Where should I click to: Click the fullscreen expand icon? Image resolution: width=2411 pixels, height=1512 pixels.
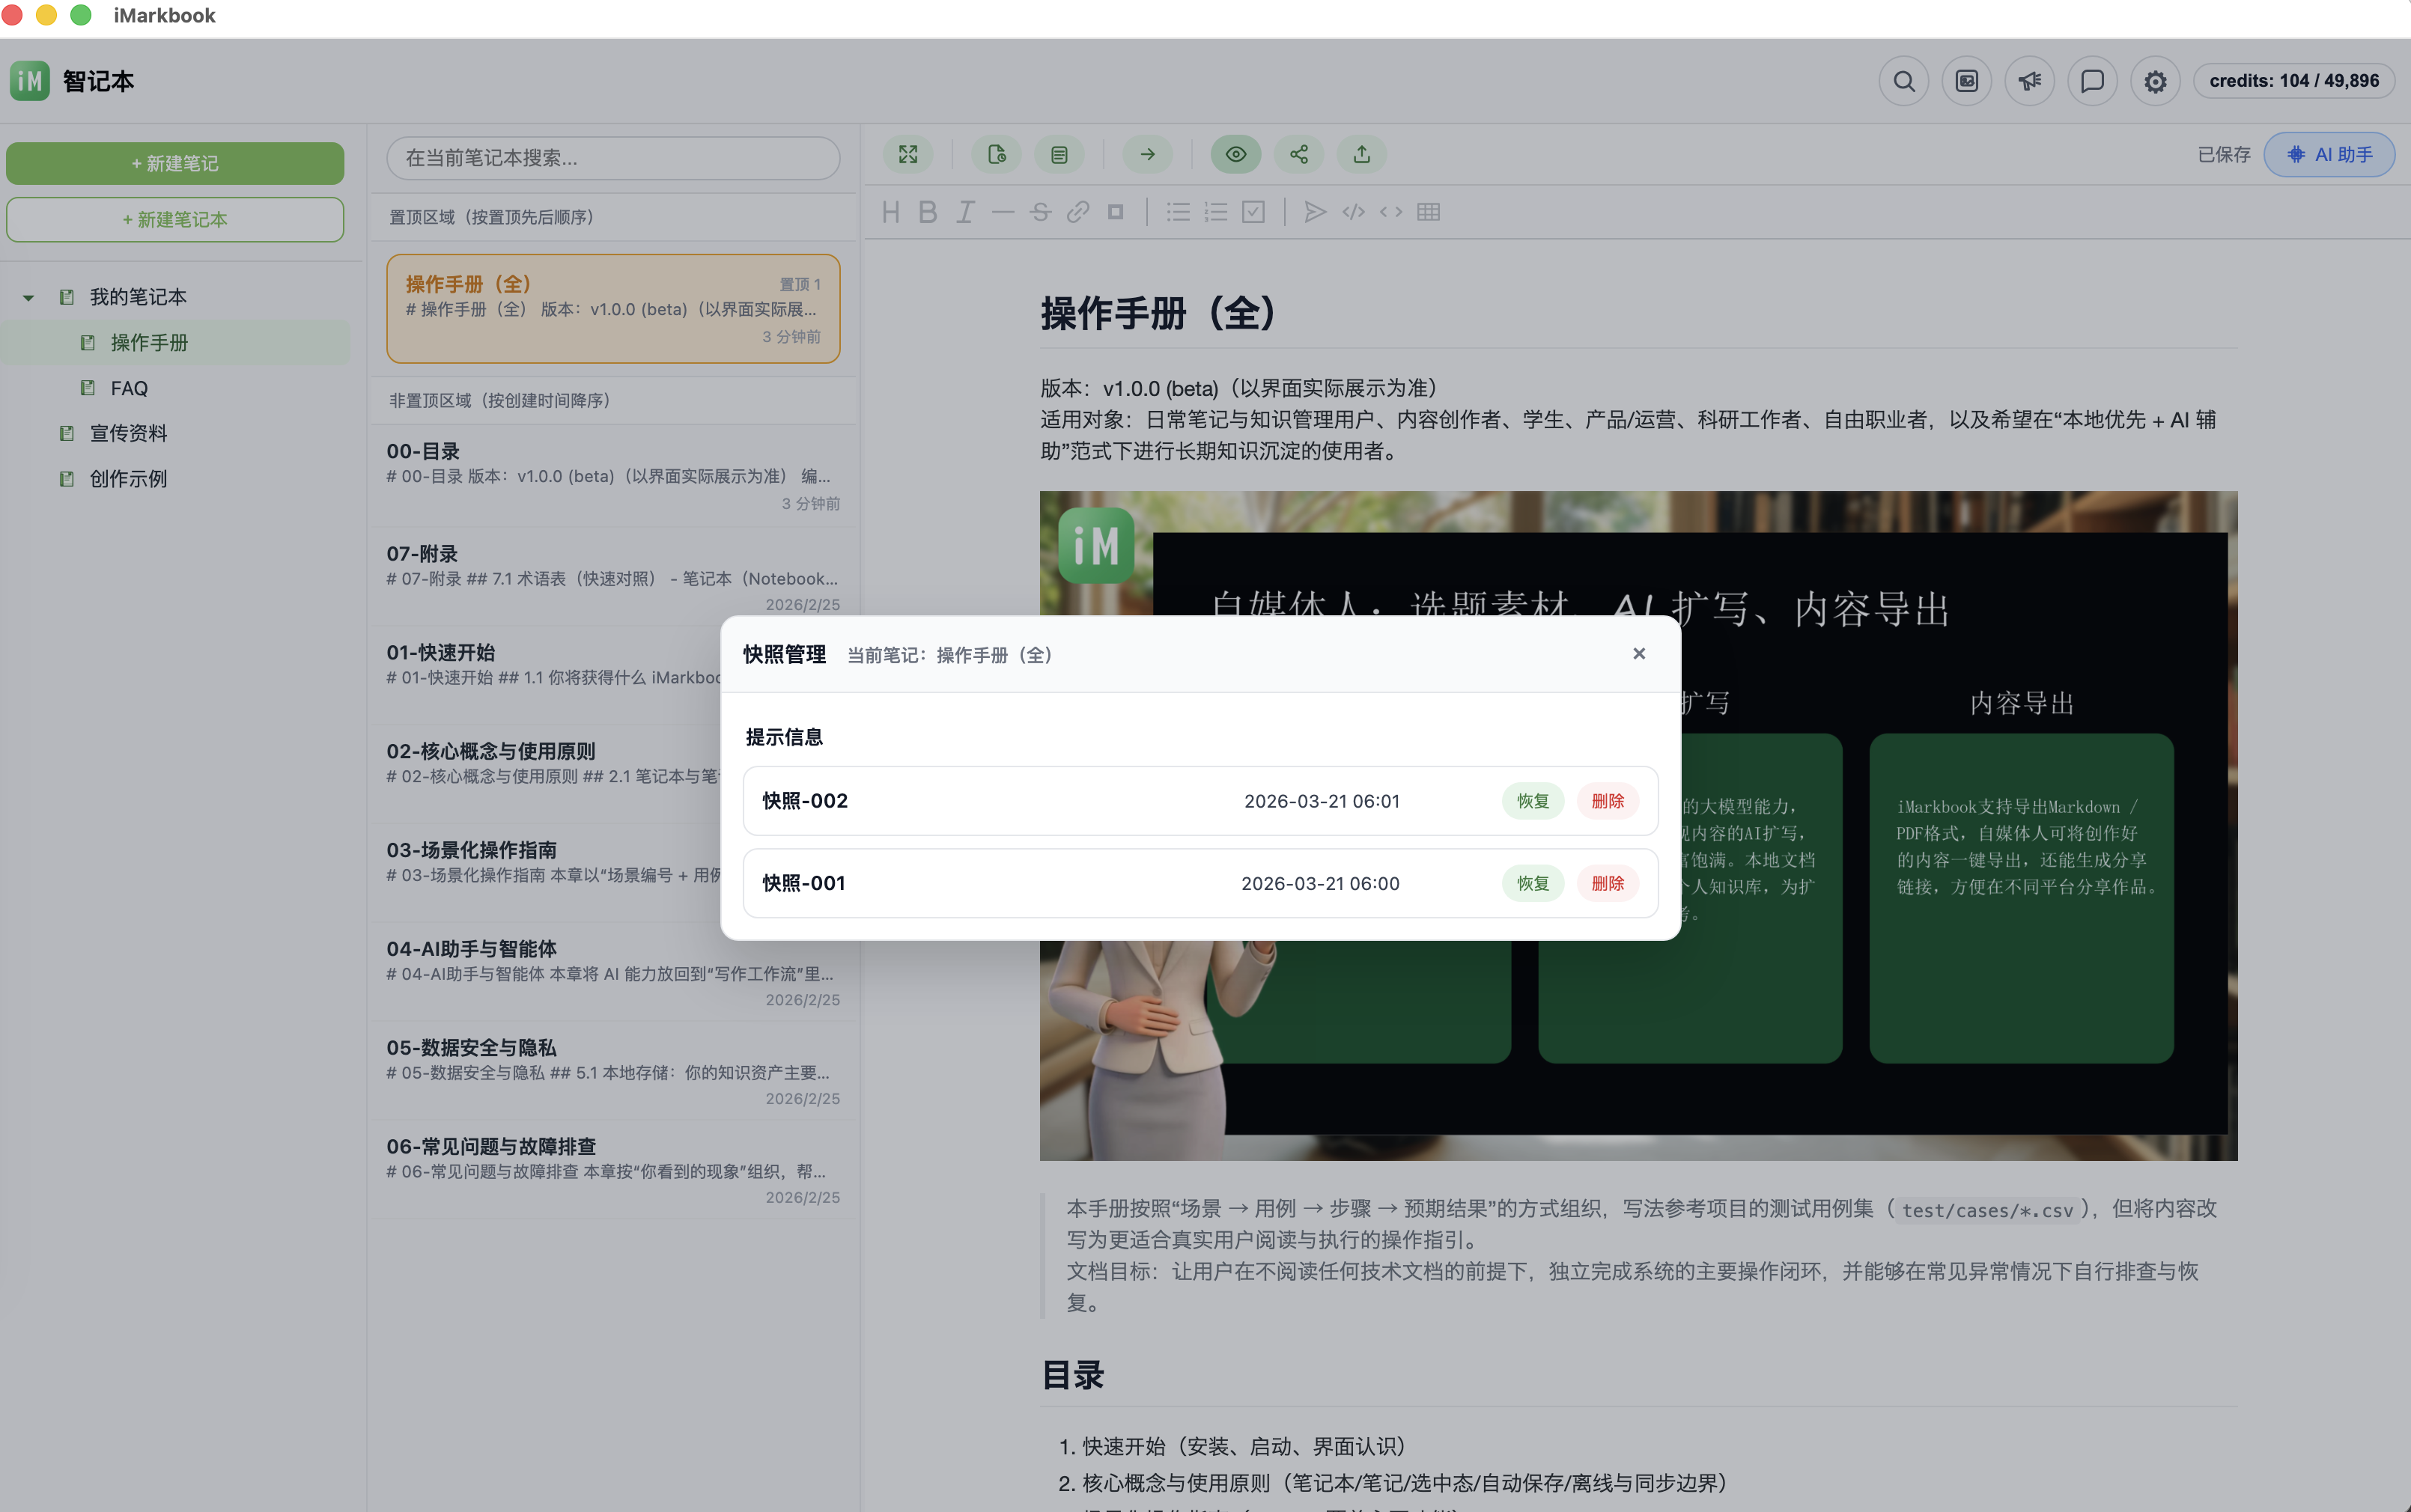pyautogui.click(x=908, y=154)
